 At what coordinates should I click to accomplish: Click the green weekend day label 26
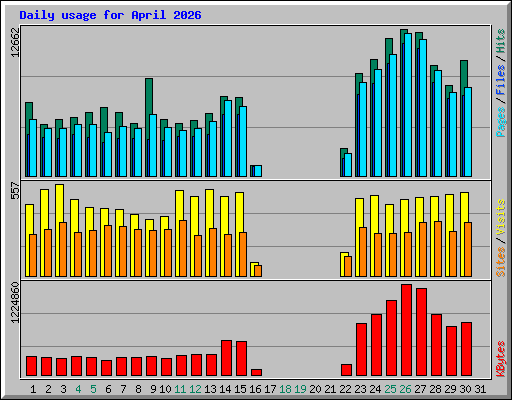click(x=405, y=389)
